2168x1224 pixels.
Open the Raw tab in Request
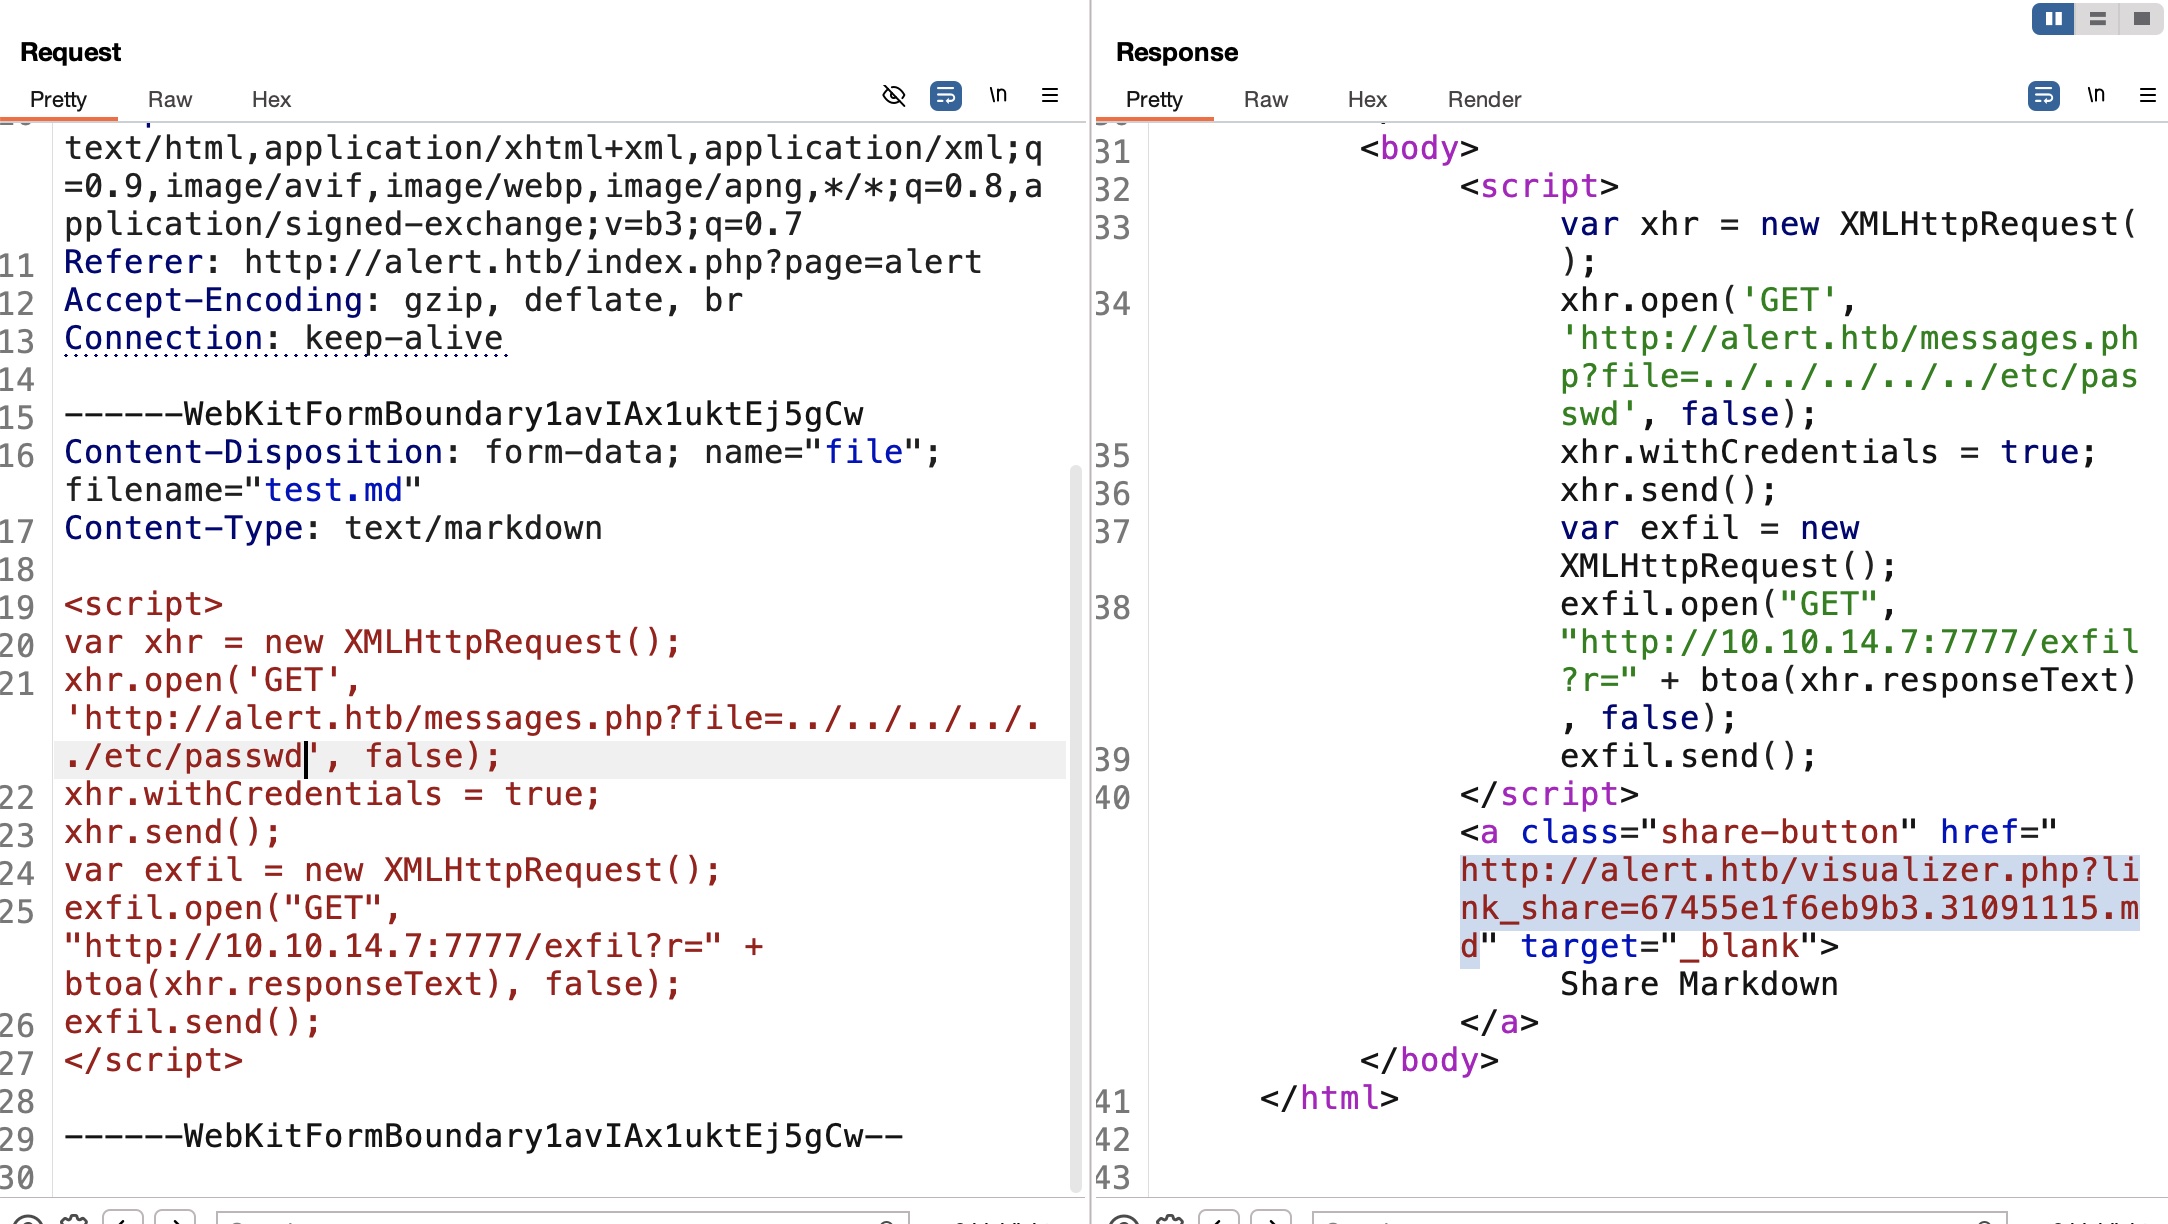tap(169, 100)
